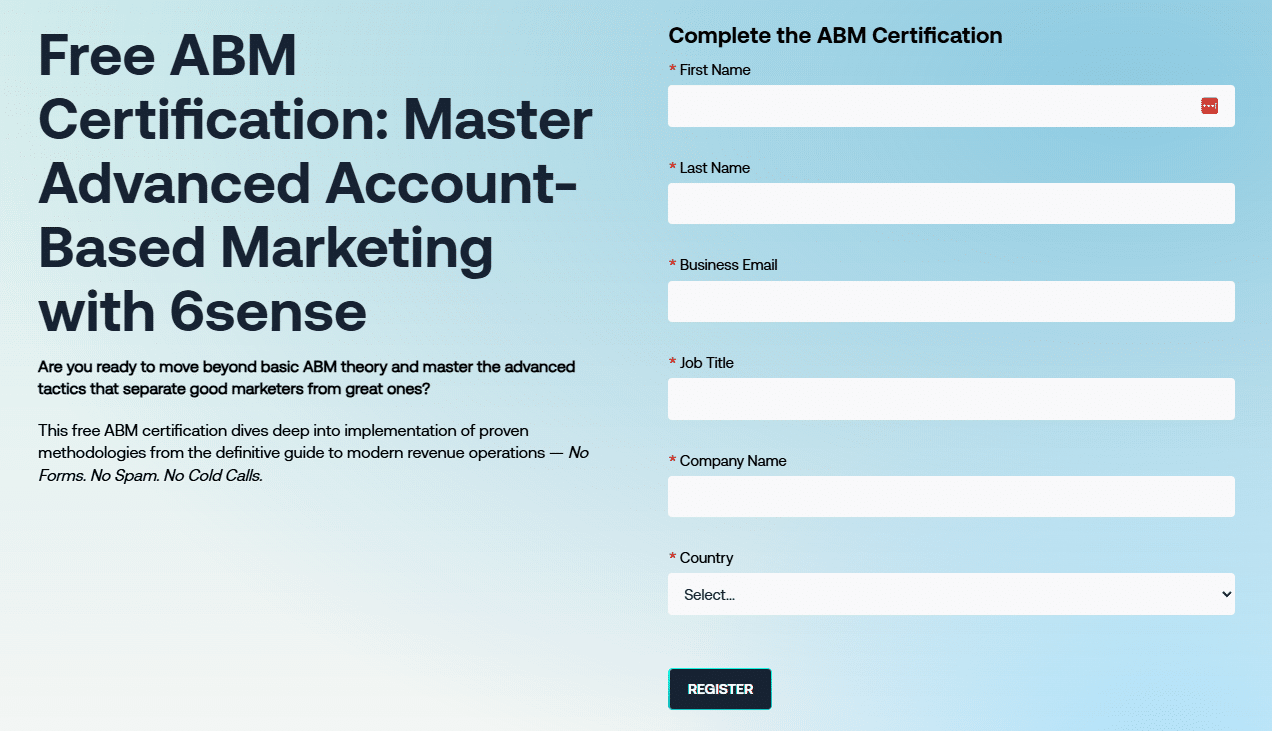Click into the Last Name text box

[950, 204]
